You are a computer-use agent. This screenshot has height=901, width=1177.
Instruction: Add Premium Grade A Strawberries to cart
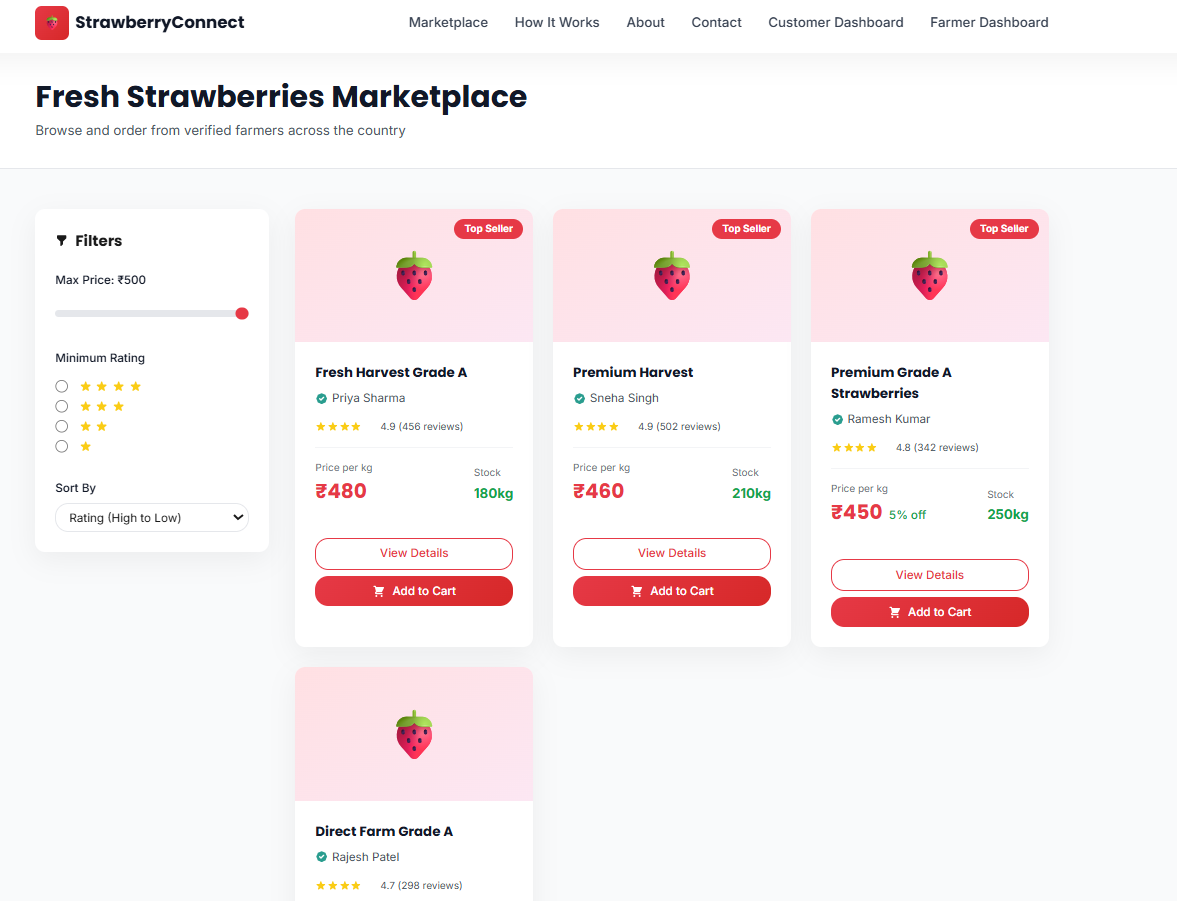930,612
